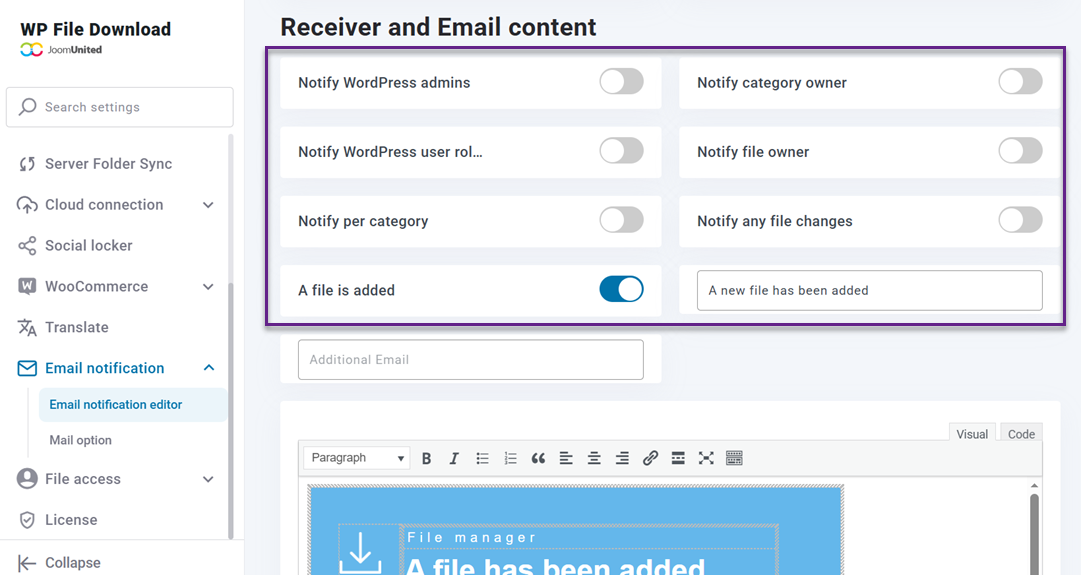
Task: Click the Email notification envelope icon
Action: click(x=27, y=368)
